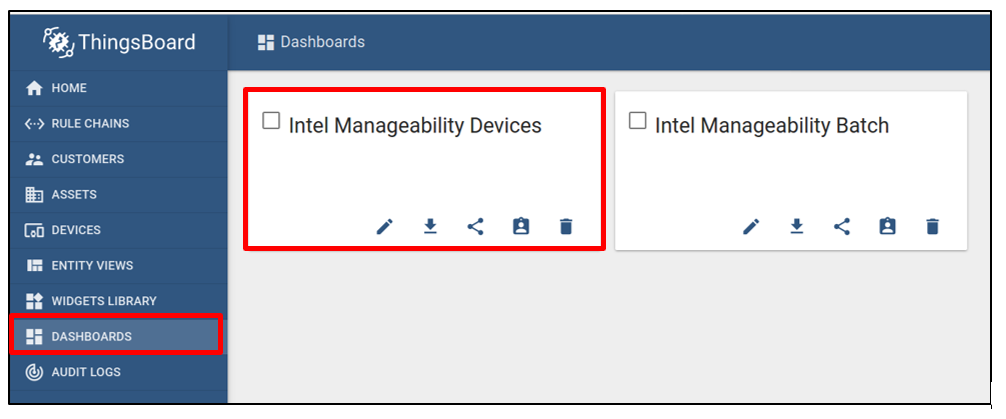Assign customers to Intel Manageability Devices dashboard
1006x419 pixels.
521,227
